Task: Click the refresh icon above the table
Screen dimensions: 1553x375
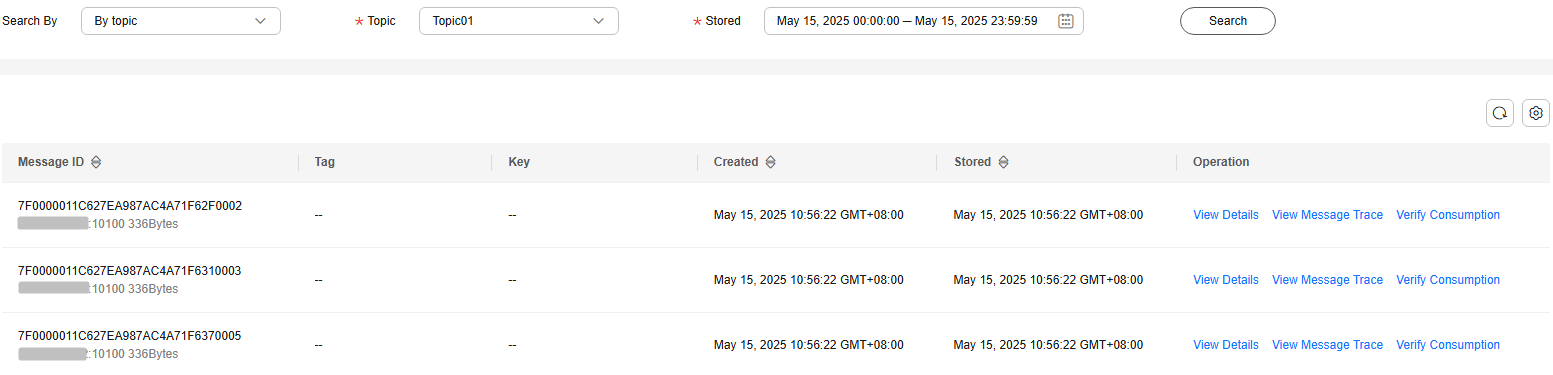Action: [x=1500, y=113]
